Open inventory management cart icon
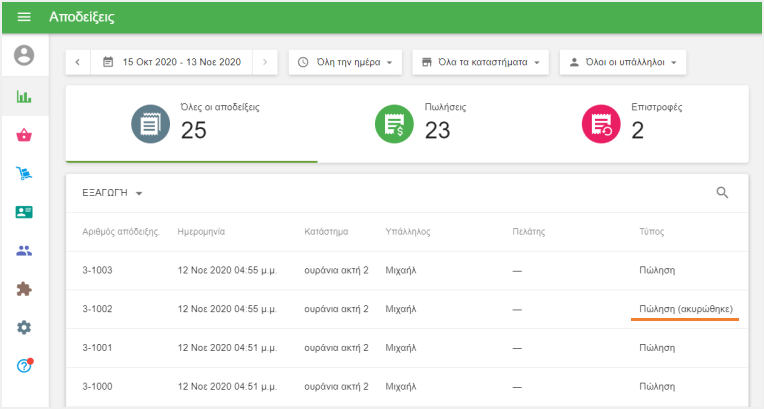This screenshot has width=764, height=409. (x=24, y=174)
